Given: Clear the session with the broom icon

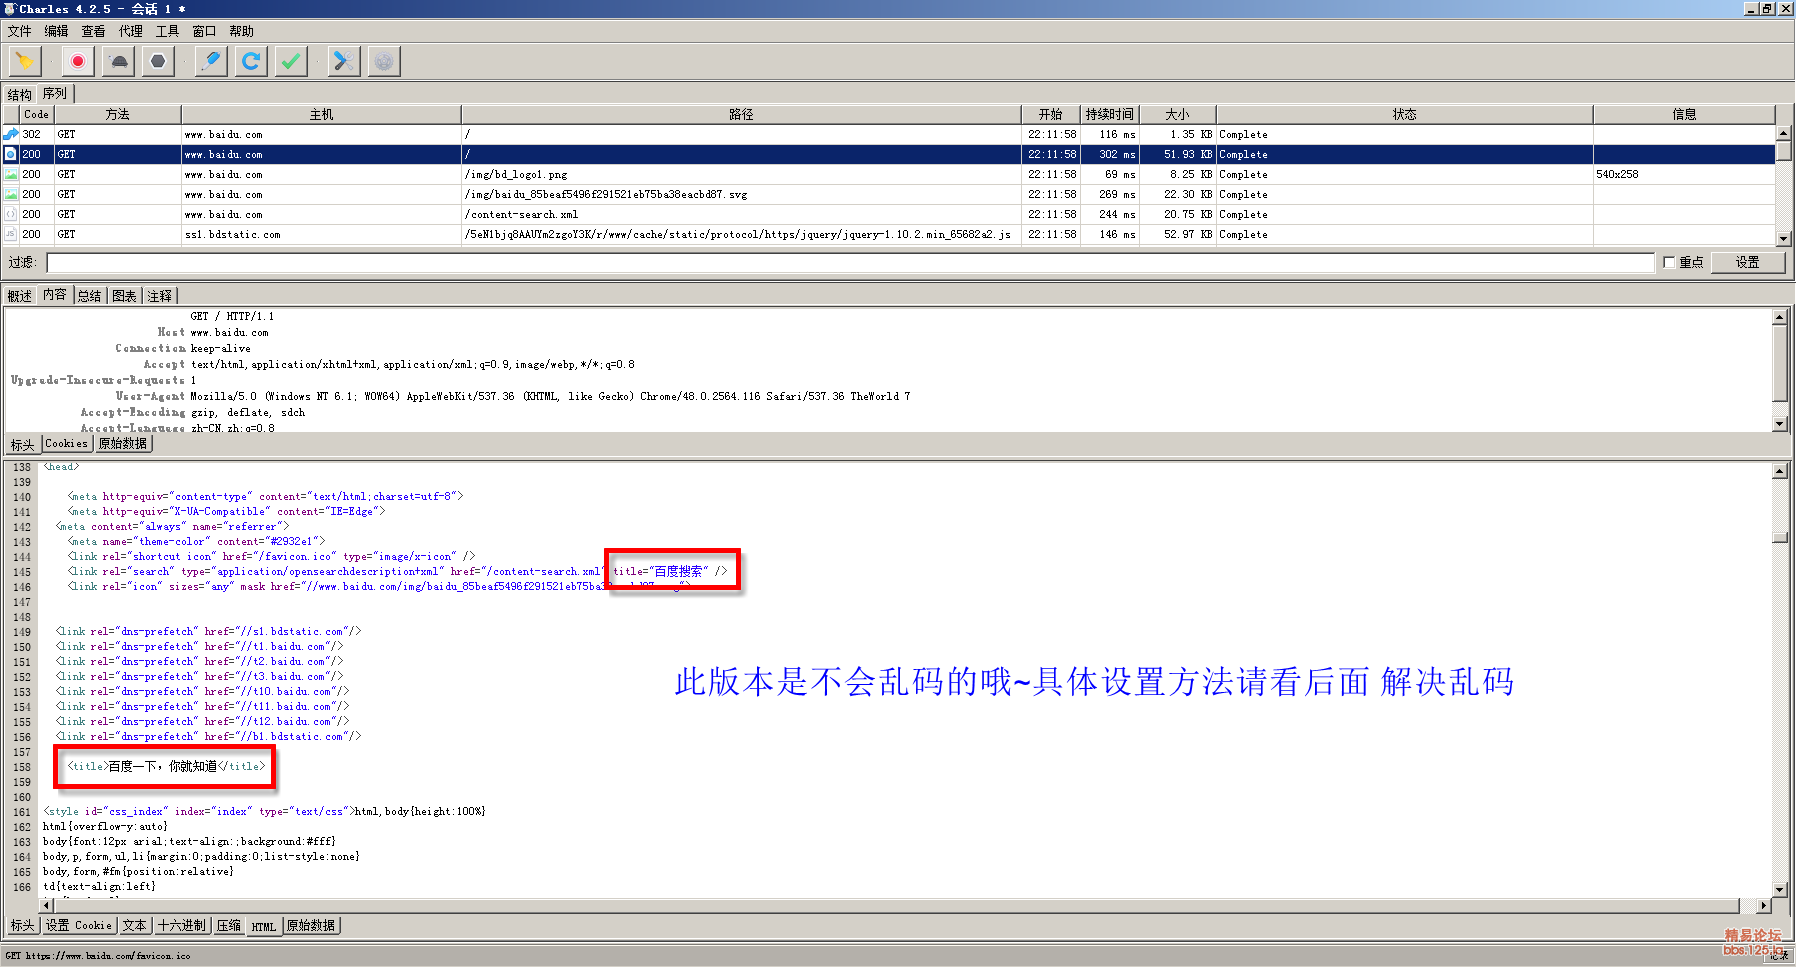Looking at the screenshot, I should [x=24, y=62].
